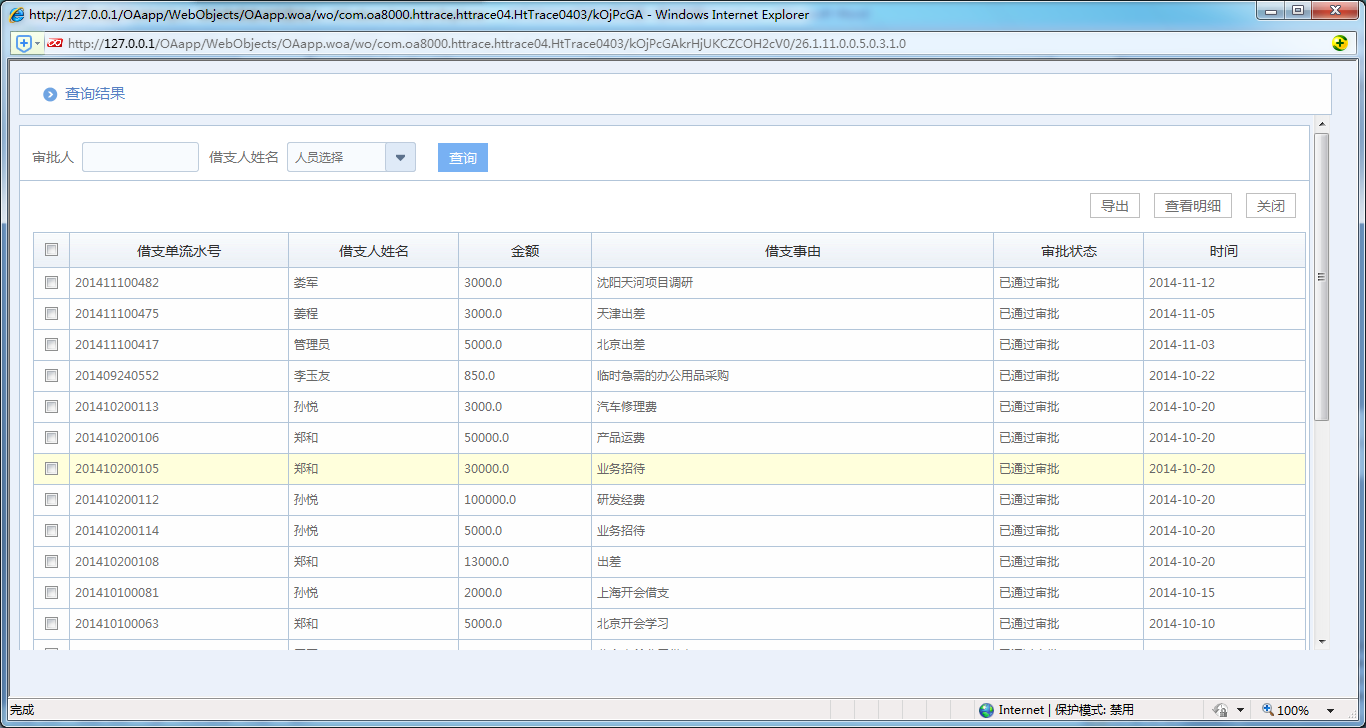This screenshot has height=728, width=1366.
Task: Click the Internet Explorer logo in title bar
Action: (17, 15)
